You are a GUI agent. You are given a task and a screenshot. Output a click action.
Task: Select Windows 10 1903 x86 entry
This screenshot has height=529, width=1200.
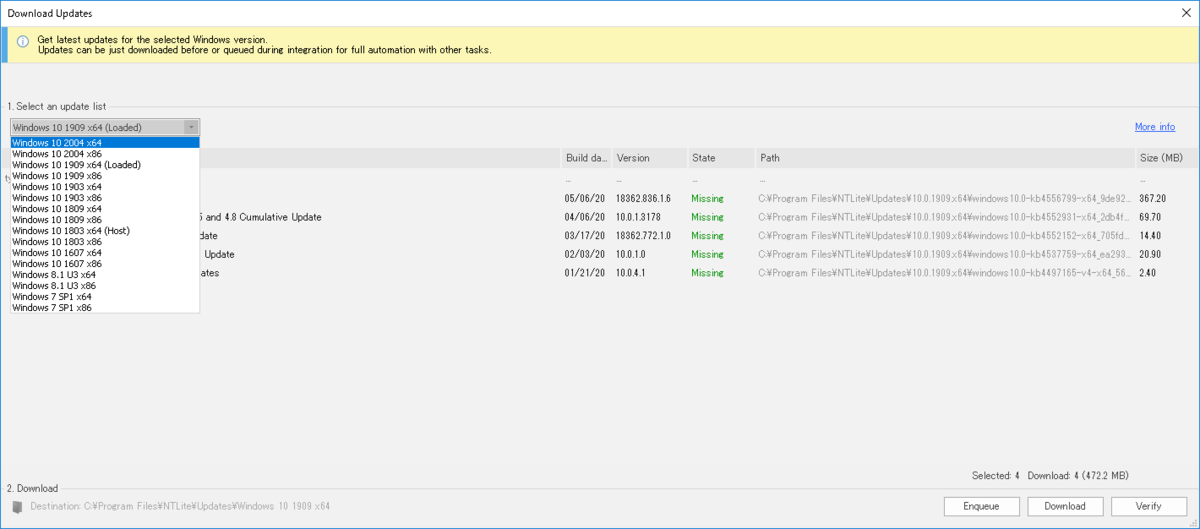[x=105, y=198]
